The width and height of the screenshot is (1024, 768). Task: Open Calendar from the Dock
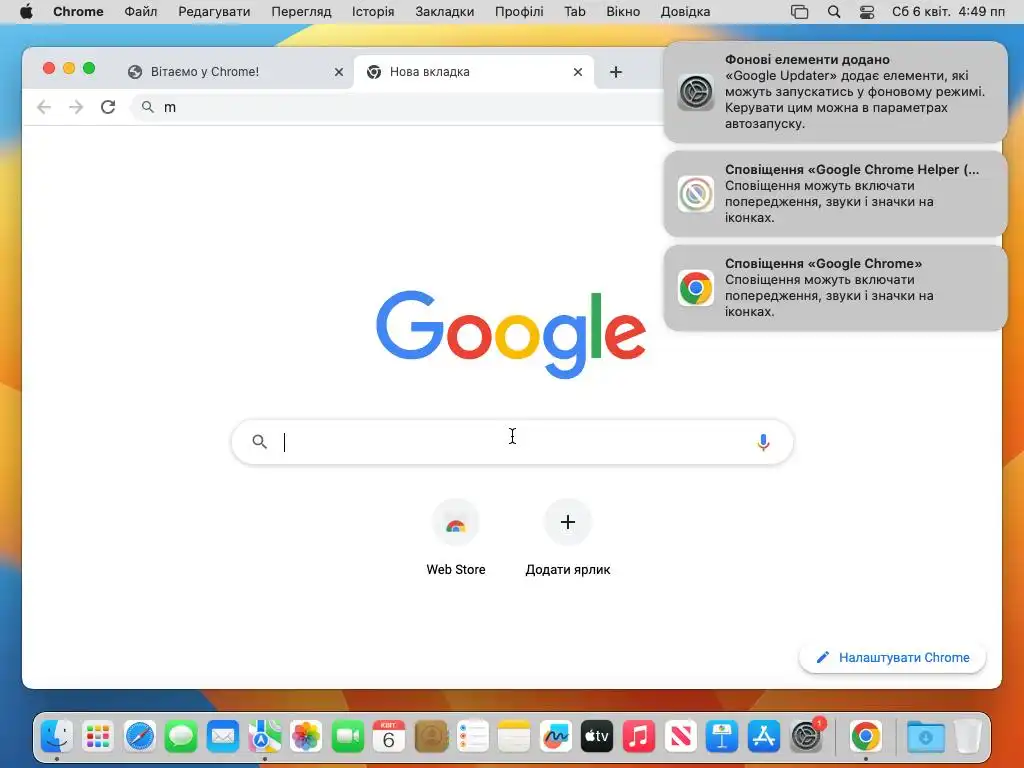[x=389, y=737]
